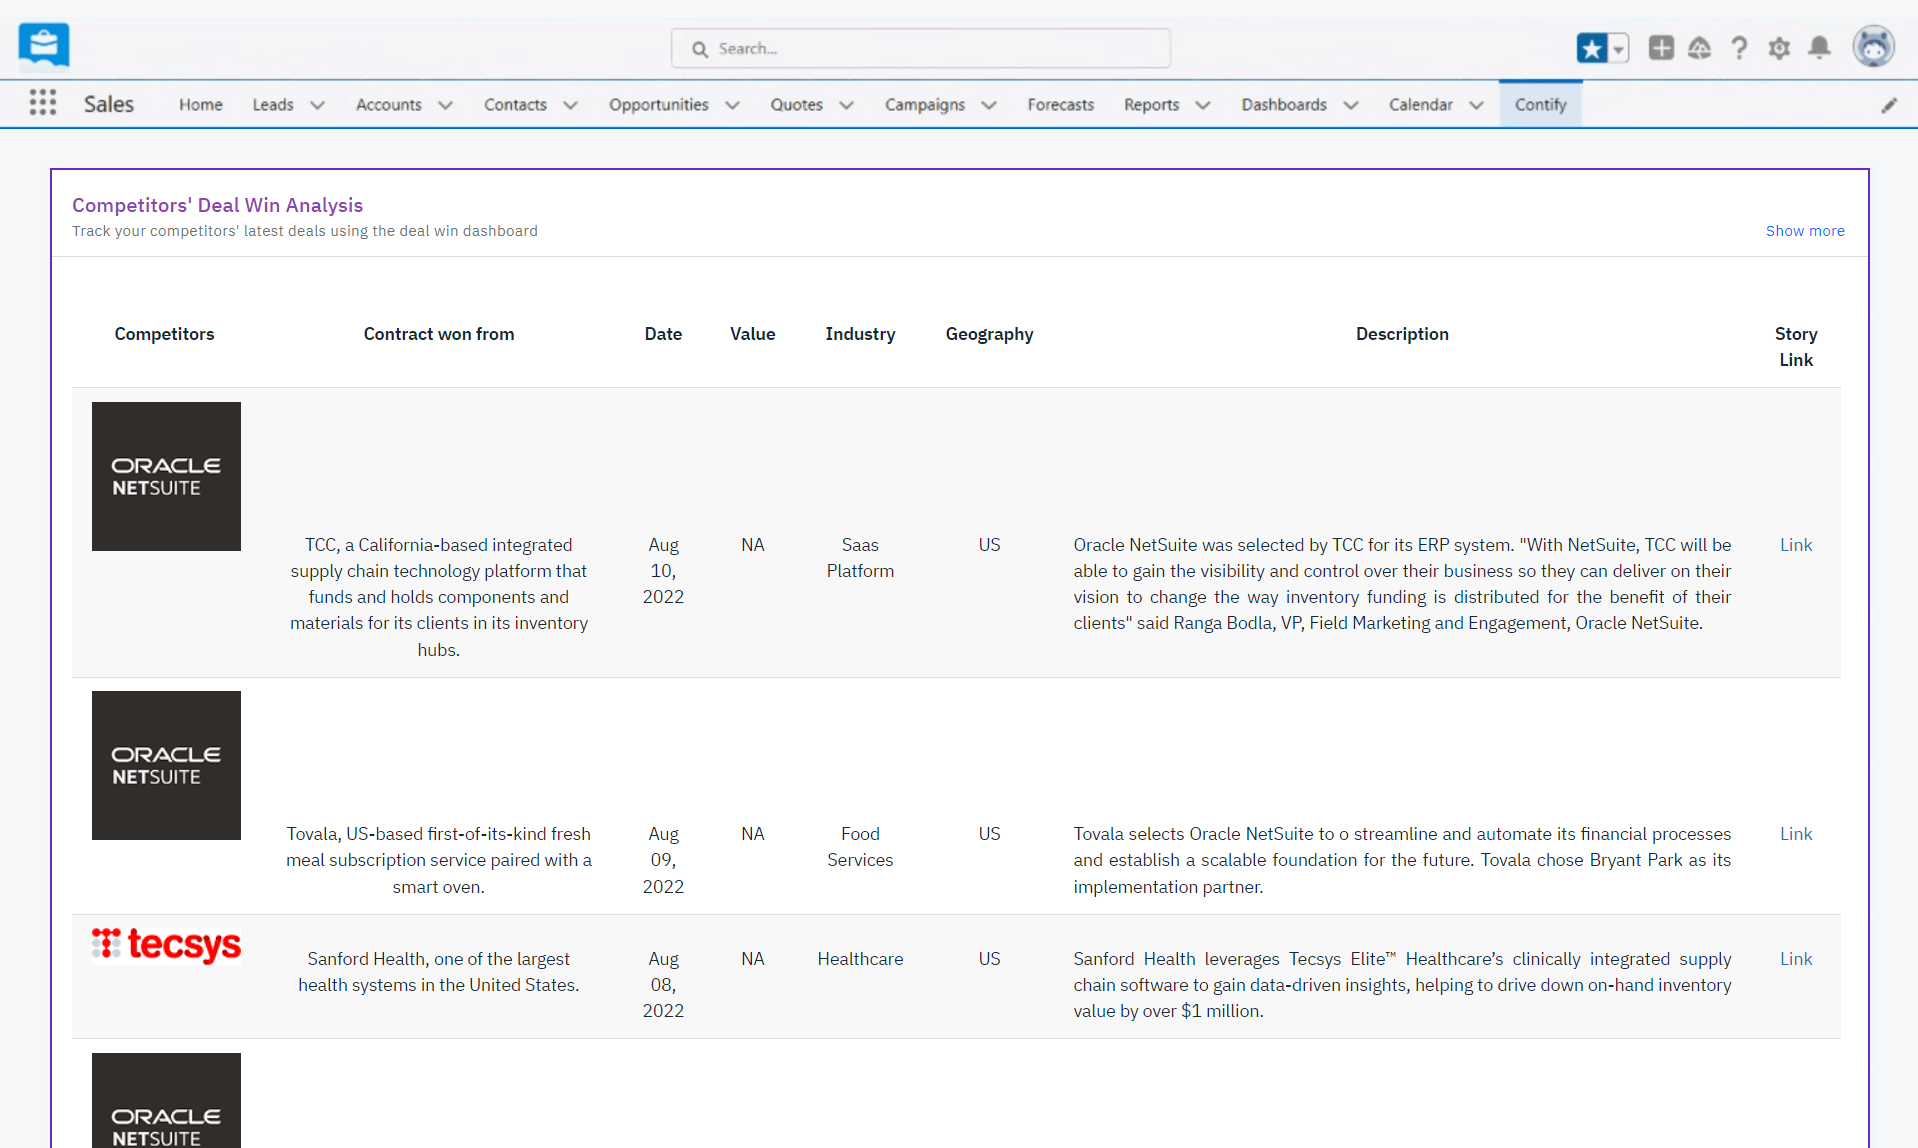Open the Trailhead guidance cloud icon
The width and height of the screenshot is (1918, 1148).
(x=1700, y=48)
